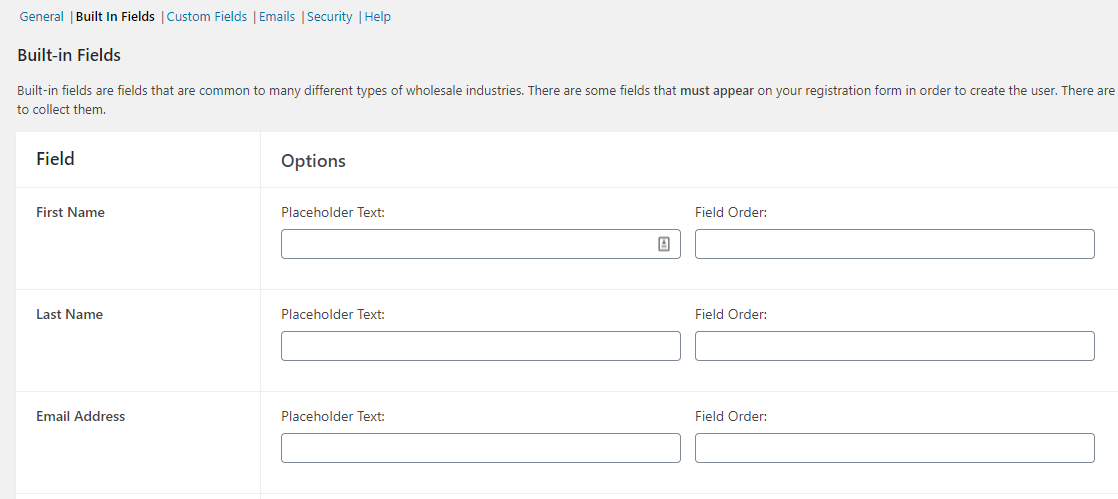This screenshot has width=1118, height=499.
Task: Click Email Address's "Placeholder Text:" label
Action: 333,416
